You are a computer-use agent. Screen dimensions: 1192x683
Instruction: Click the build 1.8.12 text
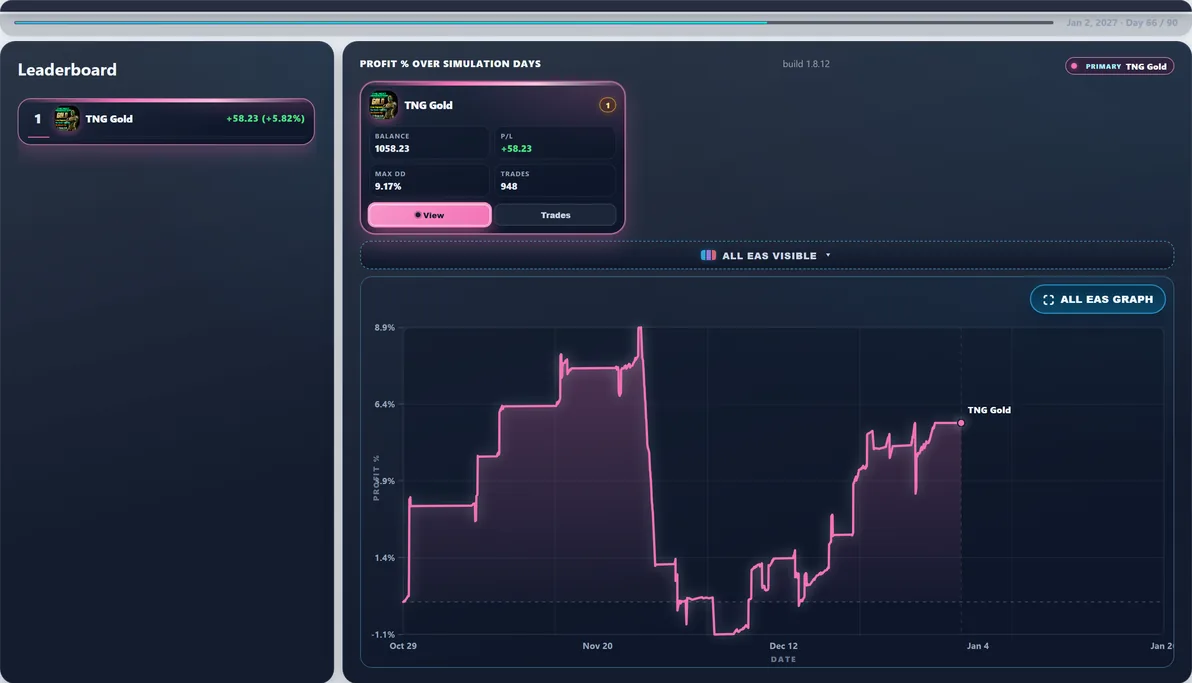tap(806, 64)
